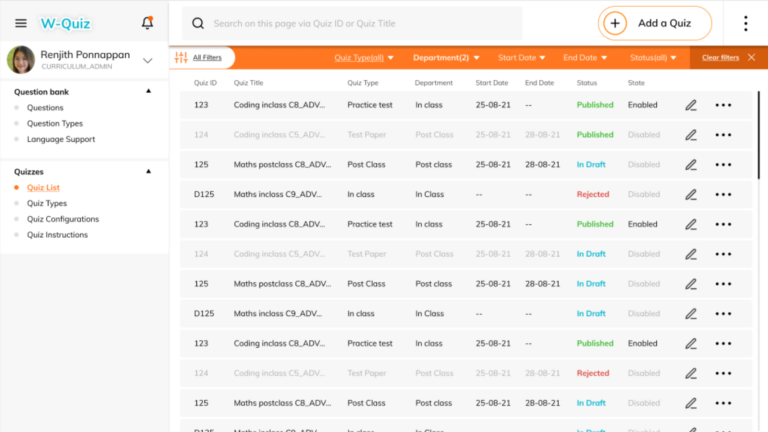Open All Filters
768x432 pixels.
[207, 57]
